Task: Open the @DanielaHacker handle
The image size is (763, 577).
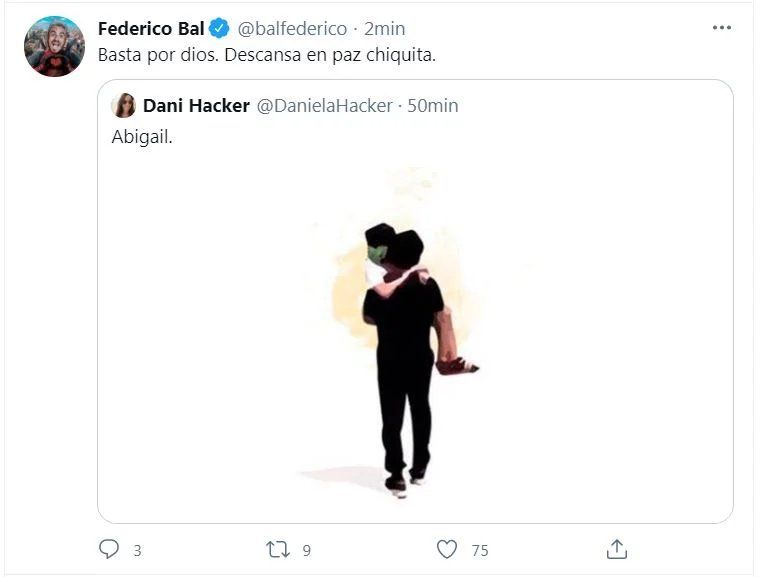Action: (325, 105)
